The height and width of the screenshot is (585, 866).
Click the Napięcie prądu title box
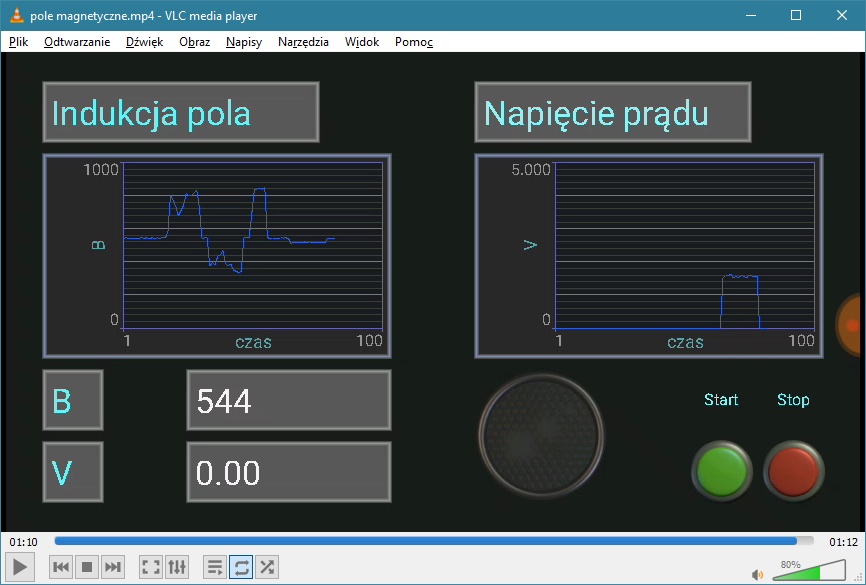coord(612,112)
